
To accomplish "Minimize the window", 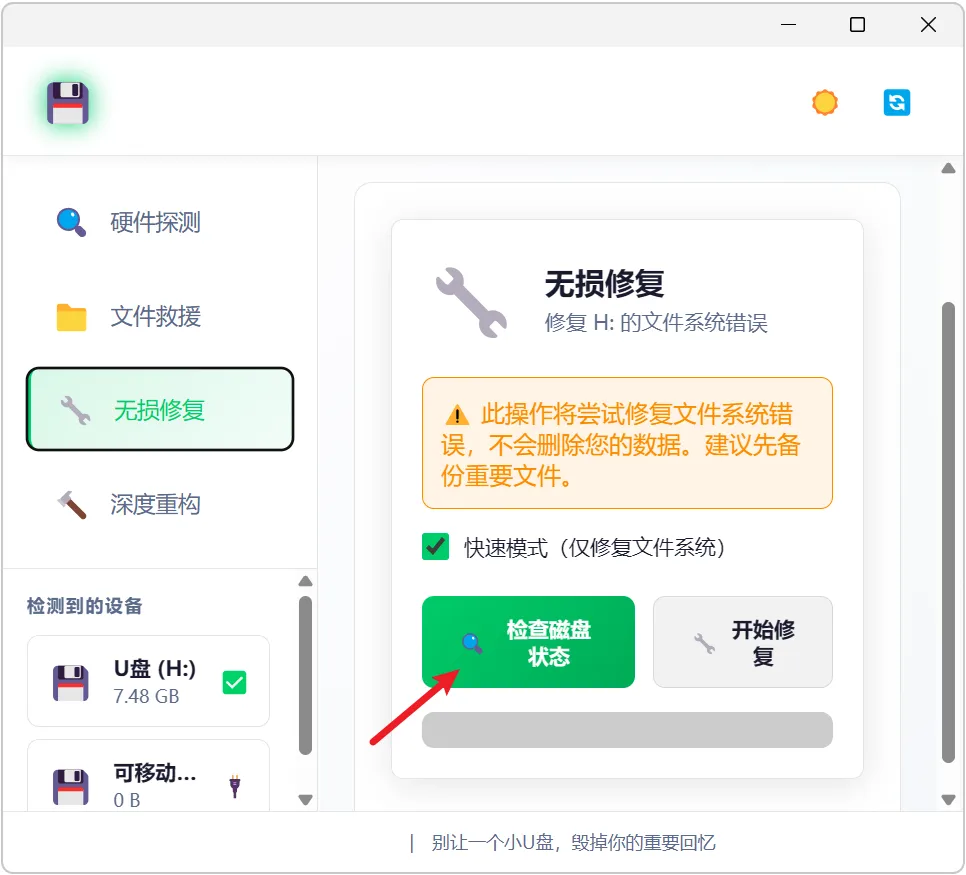I will 789,25.
